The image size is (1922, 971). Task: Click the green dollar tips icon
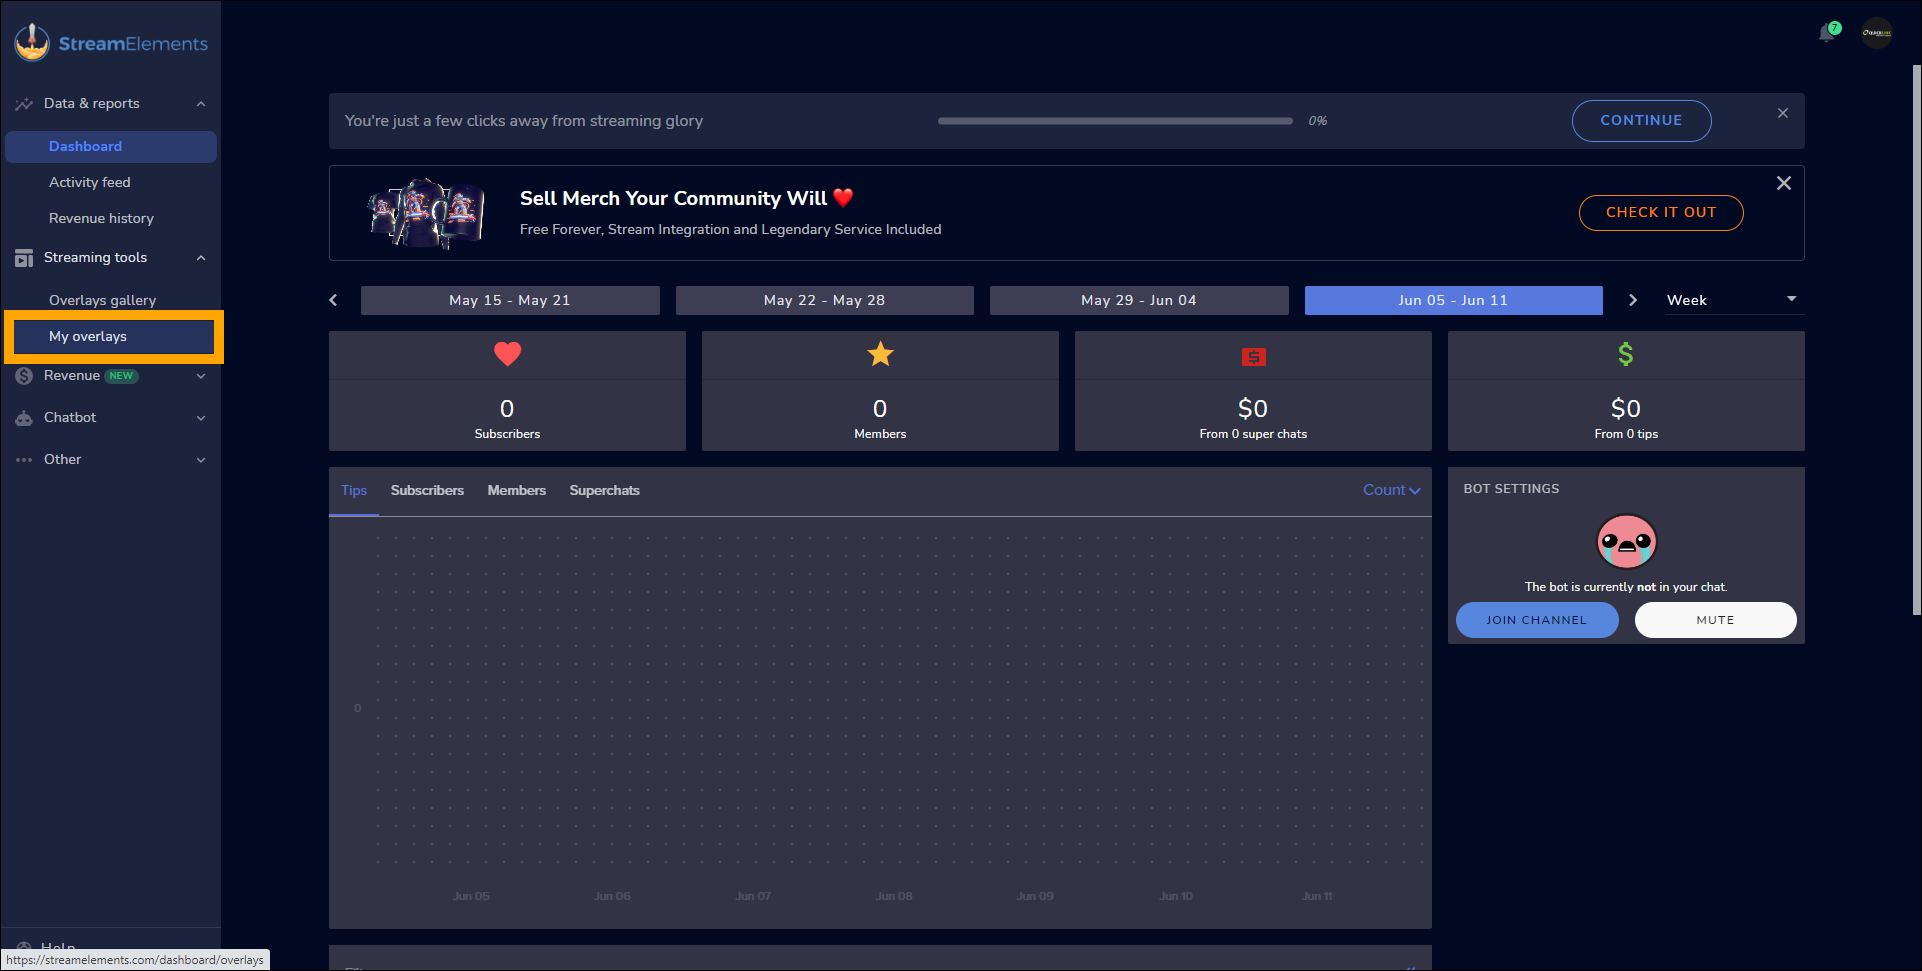tap(1626, 354)
